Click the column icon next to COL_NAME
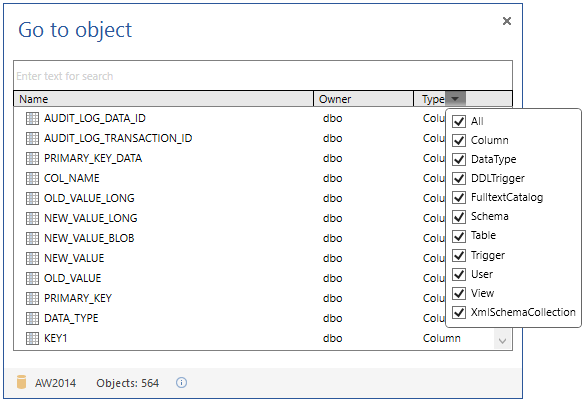 [x=32, y=178]
